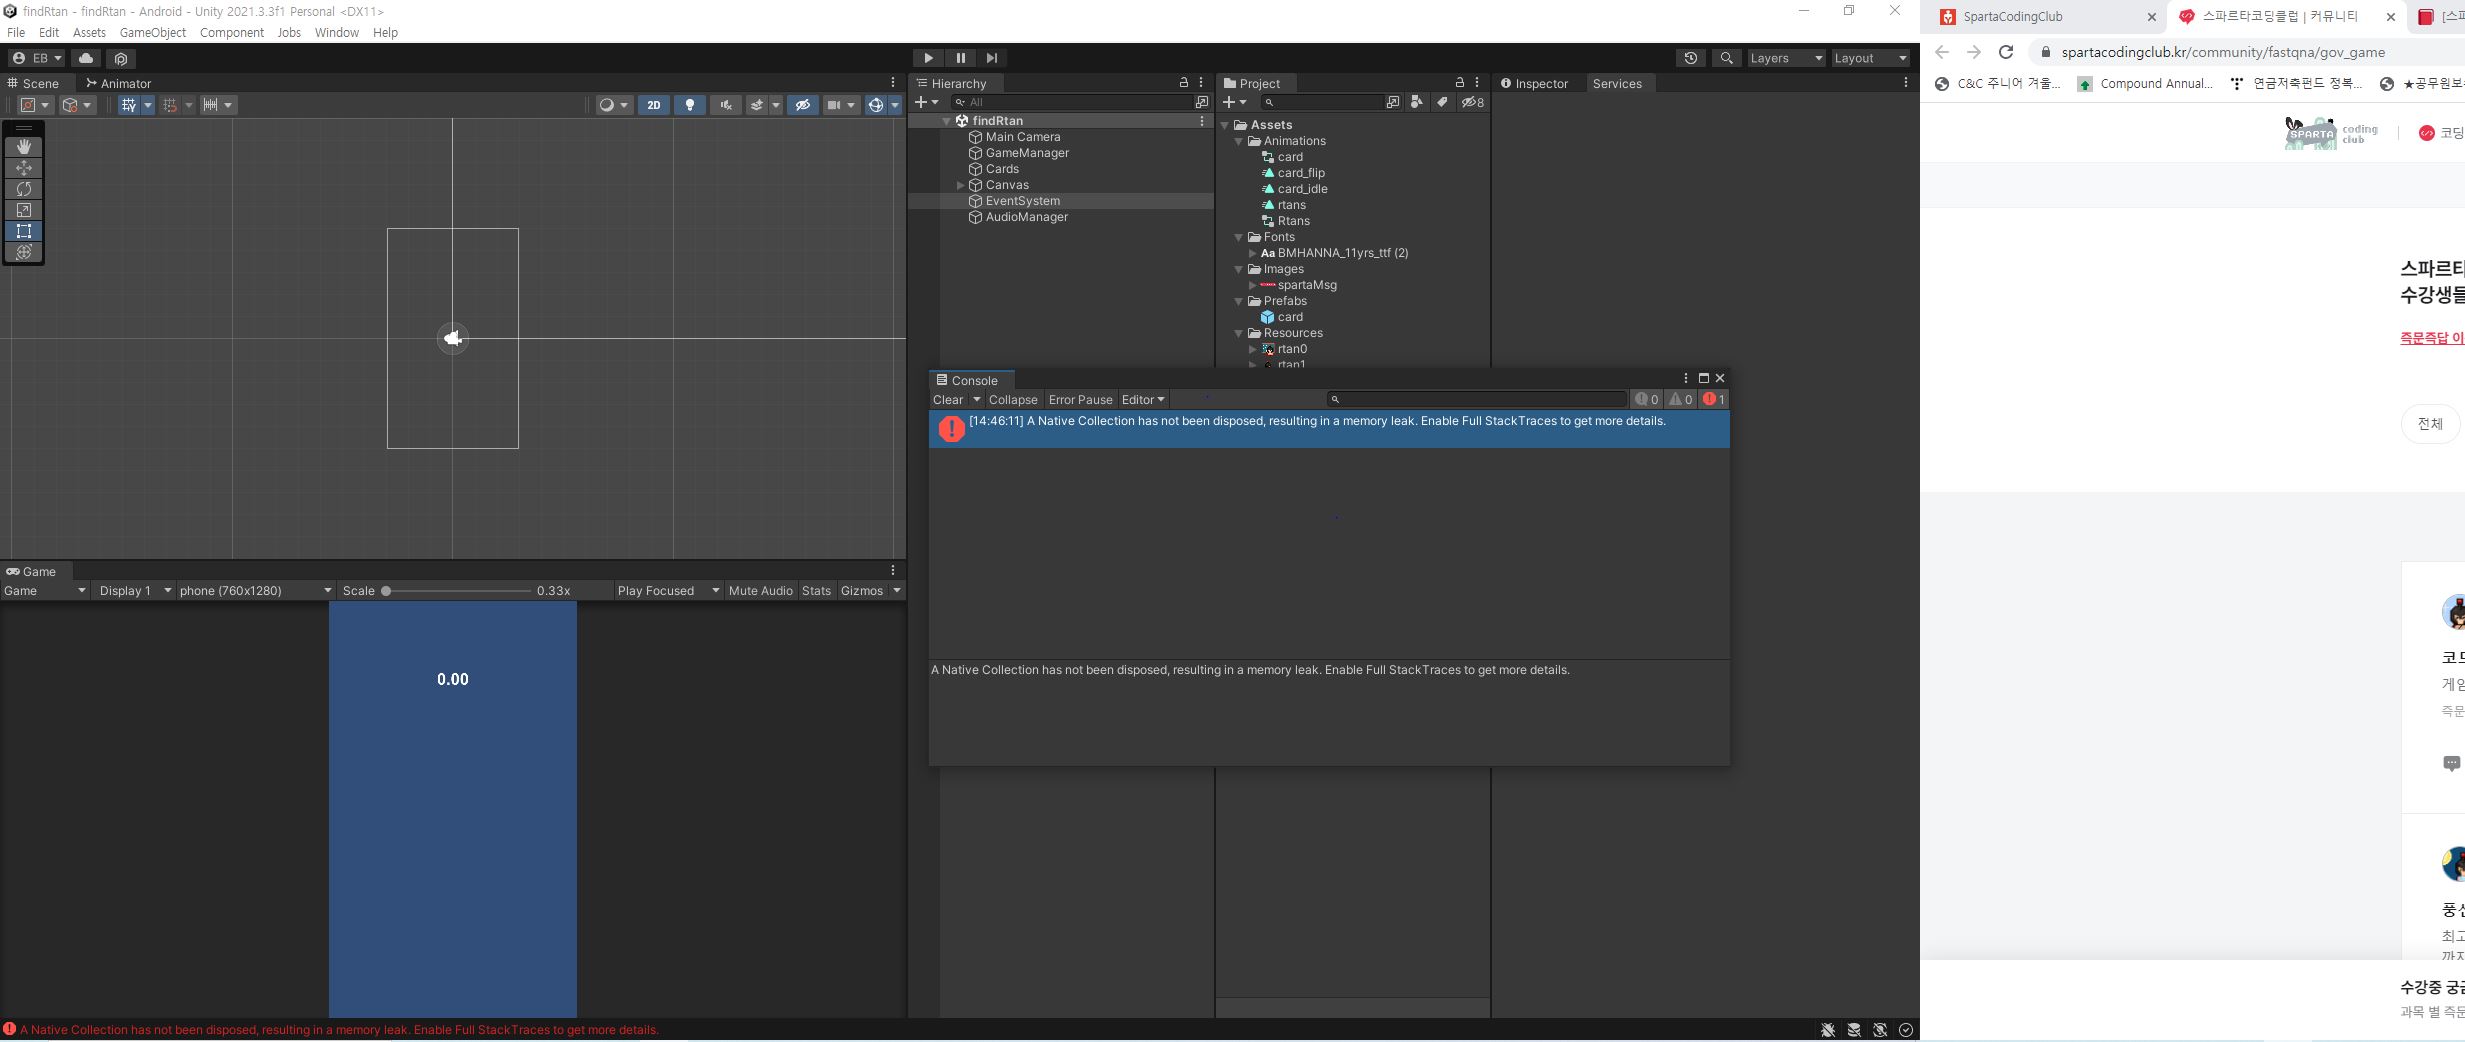Toggle Error Pause in the Console
This screenshot has height=1042, width=2465.
point(1080,400)
